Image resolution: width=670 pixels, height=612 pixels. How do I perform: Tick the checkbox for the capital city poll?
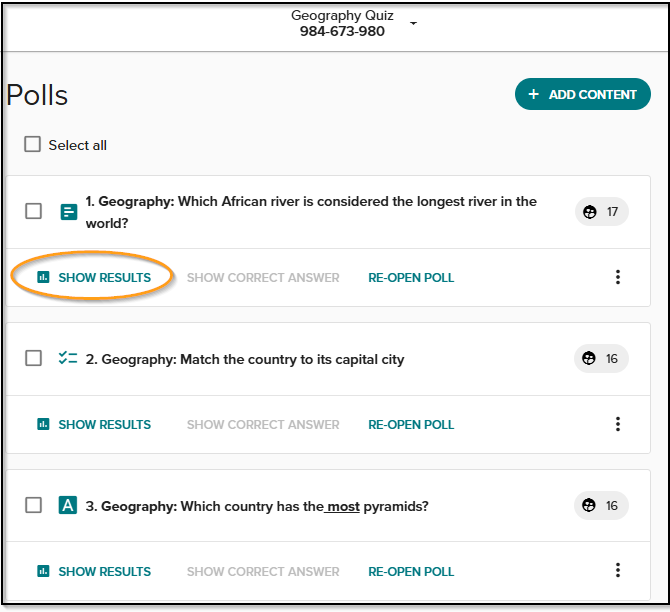[x=34, y=358]
